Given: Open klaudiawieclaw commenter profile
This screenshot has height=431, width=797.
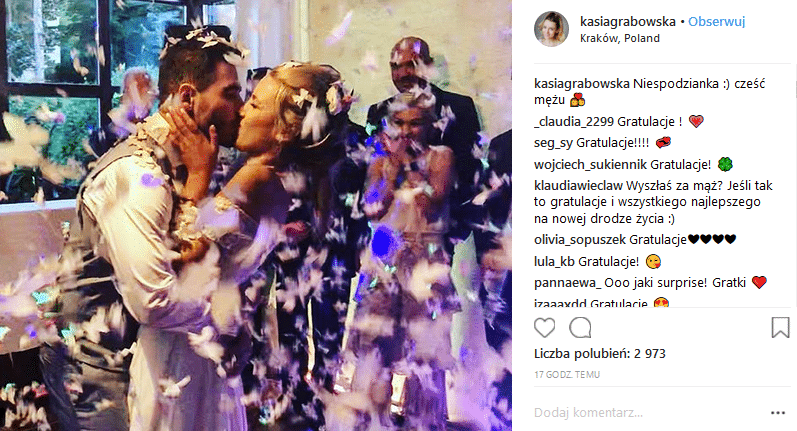Looking at the screenshot, I should (578, 186).
